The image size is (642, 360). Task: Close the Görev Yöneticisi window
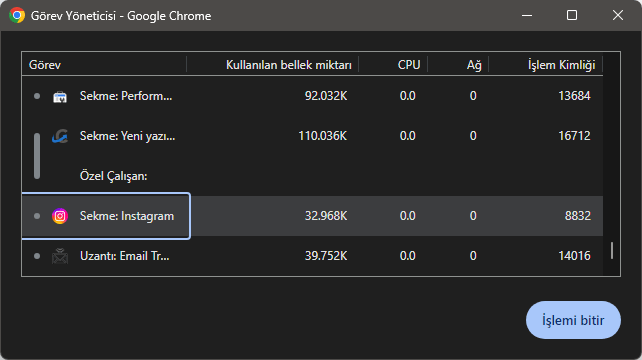[x=618, y=16]
